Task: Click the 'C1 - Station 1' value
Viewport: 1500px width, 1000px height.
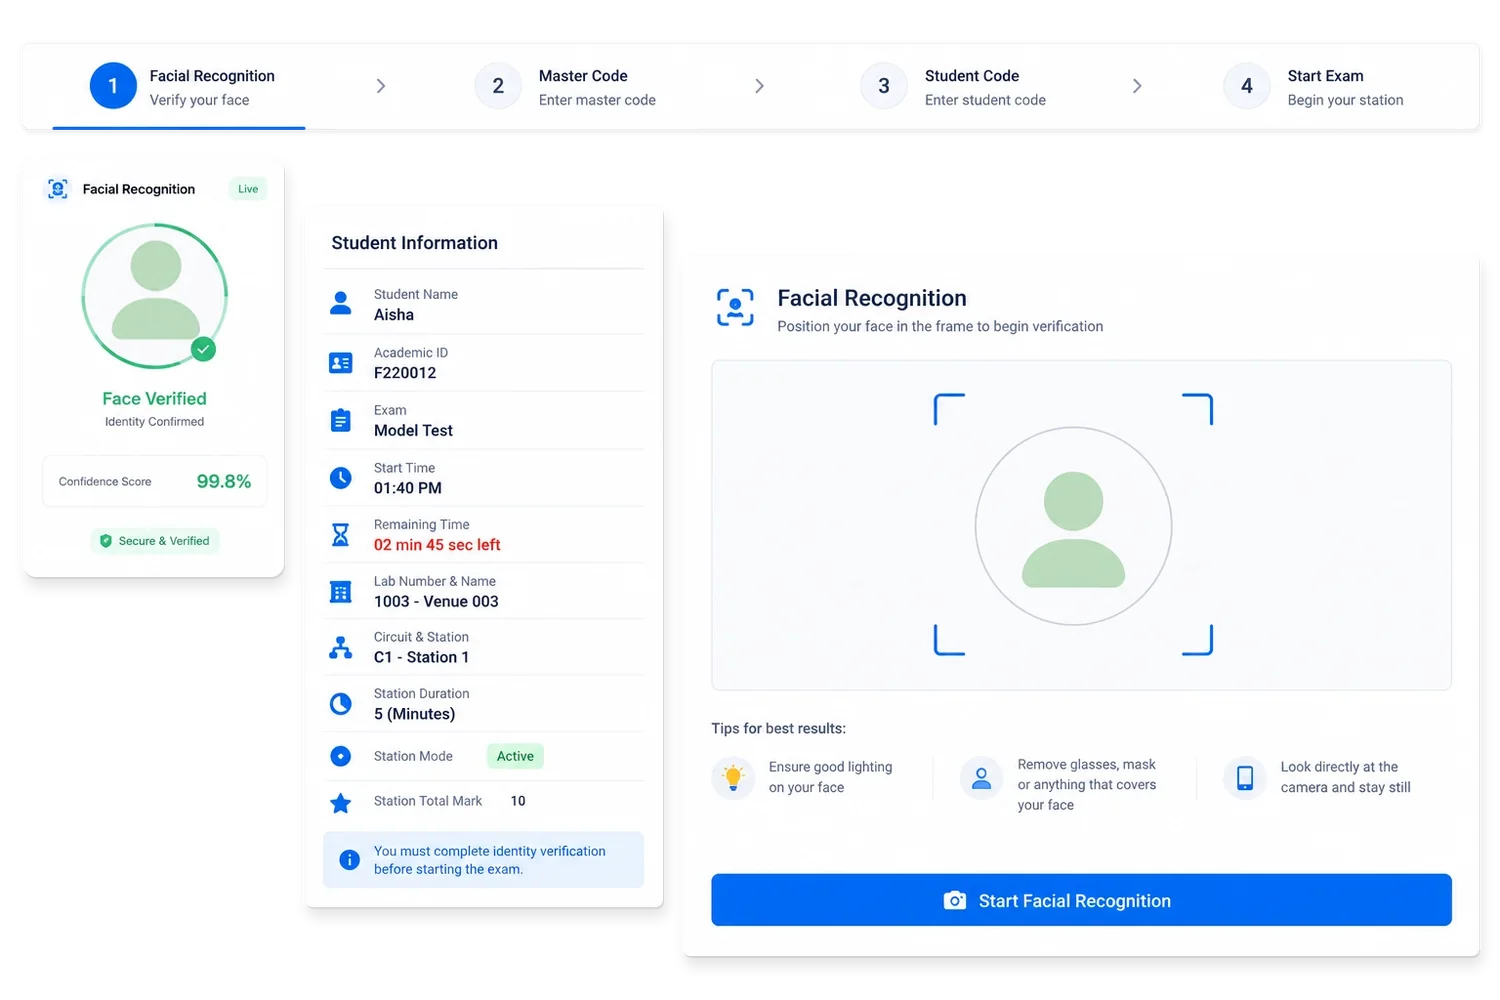Action: pyautogui.click(x=421, y=657)
